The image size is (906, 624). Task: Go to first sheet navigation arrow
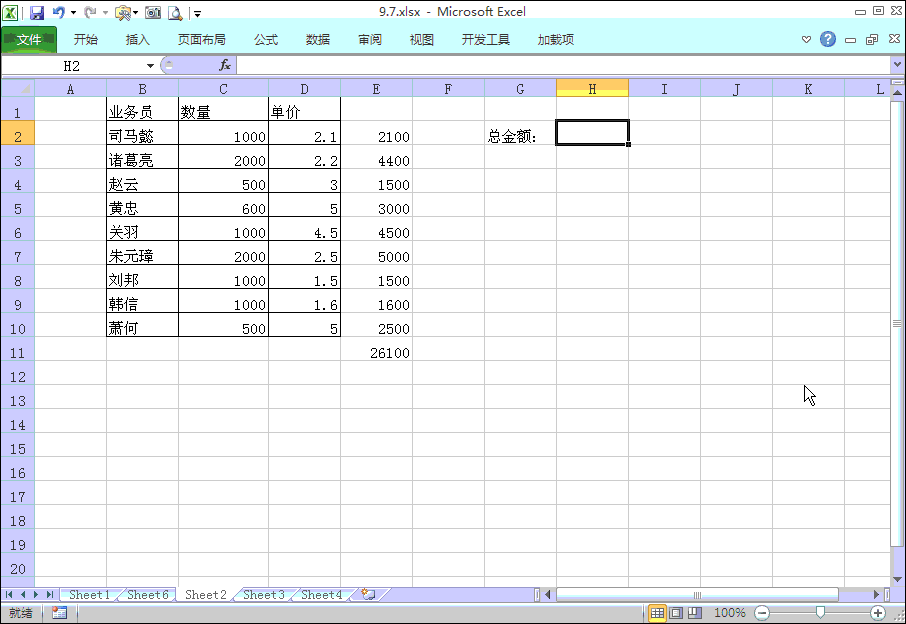click(x=9, y=594)
